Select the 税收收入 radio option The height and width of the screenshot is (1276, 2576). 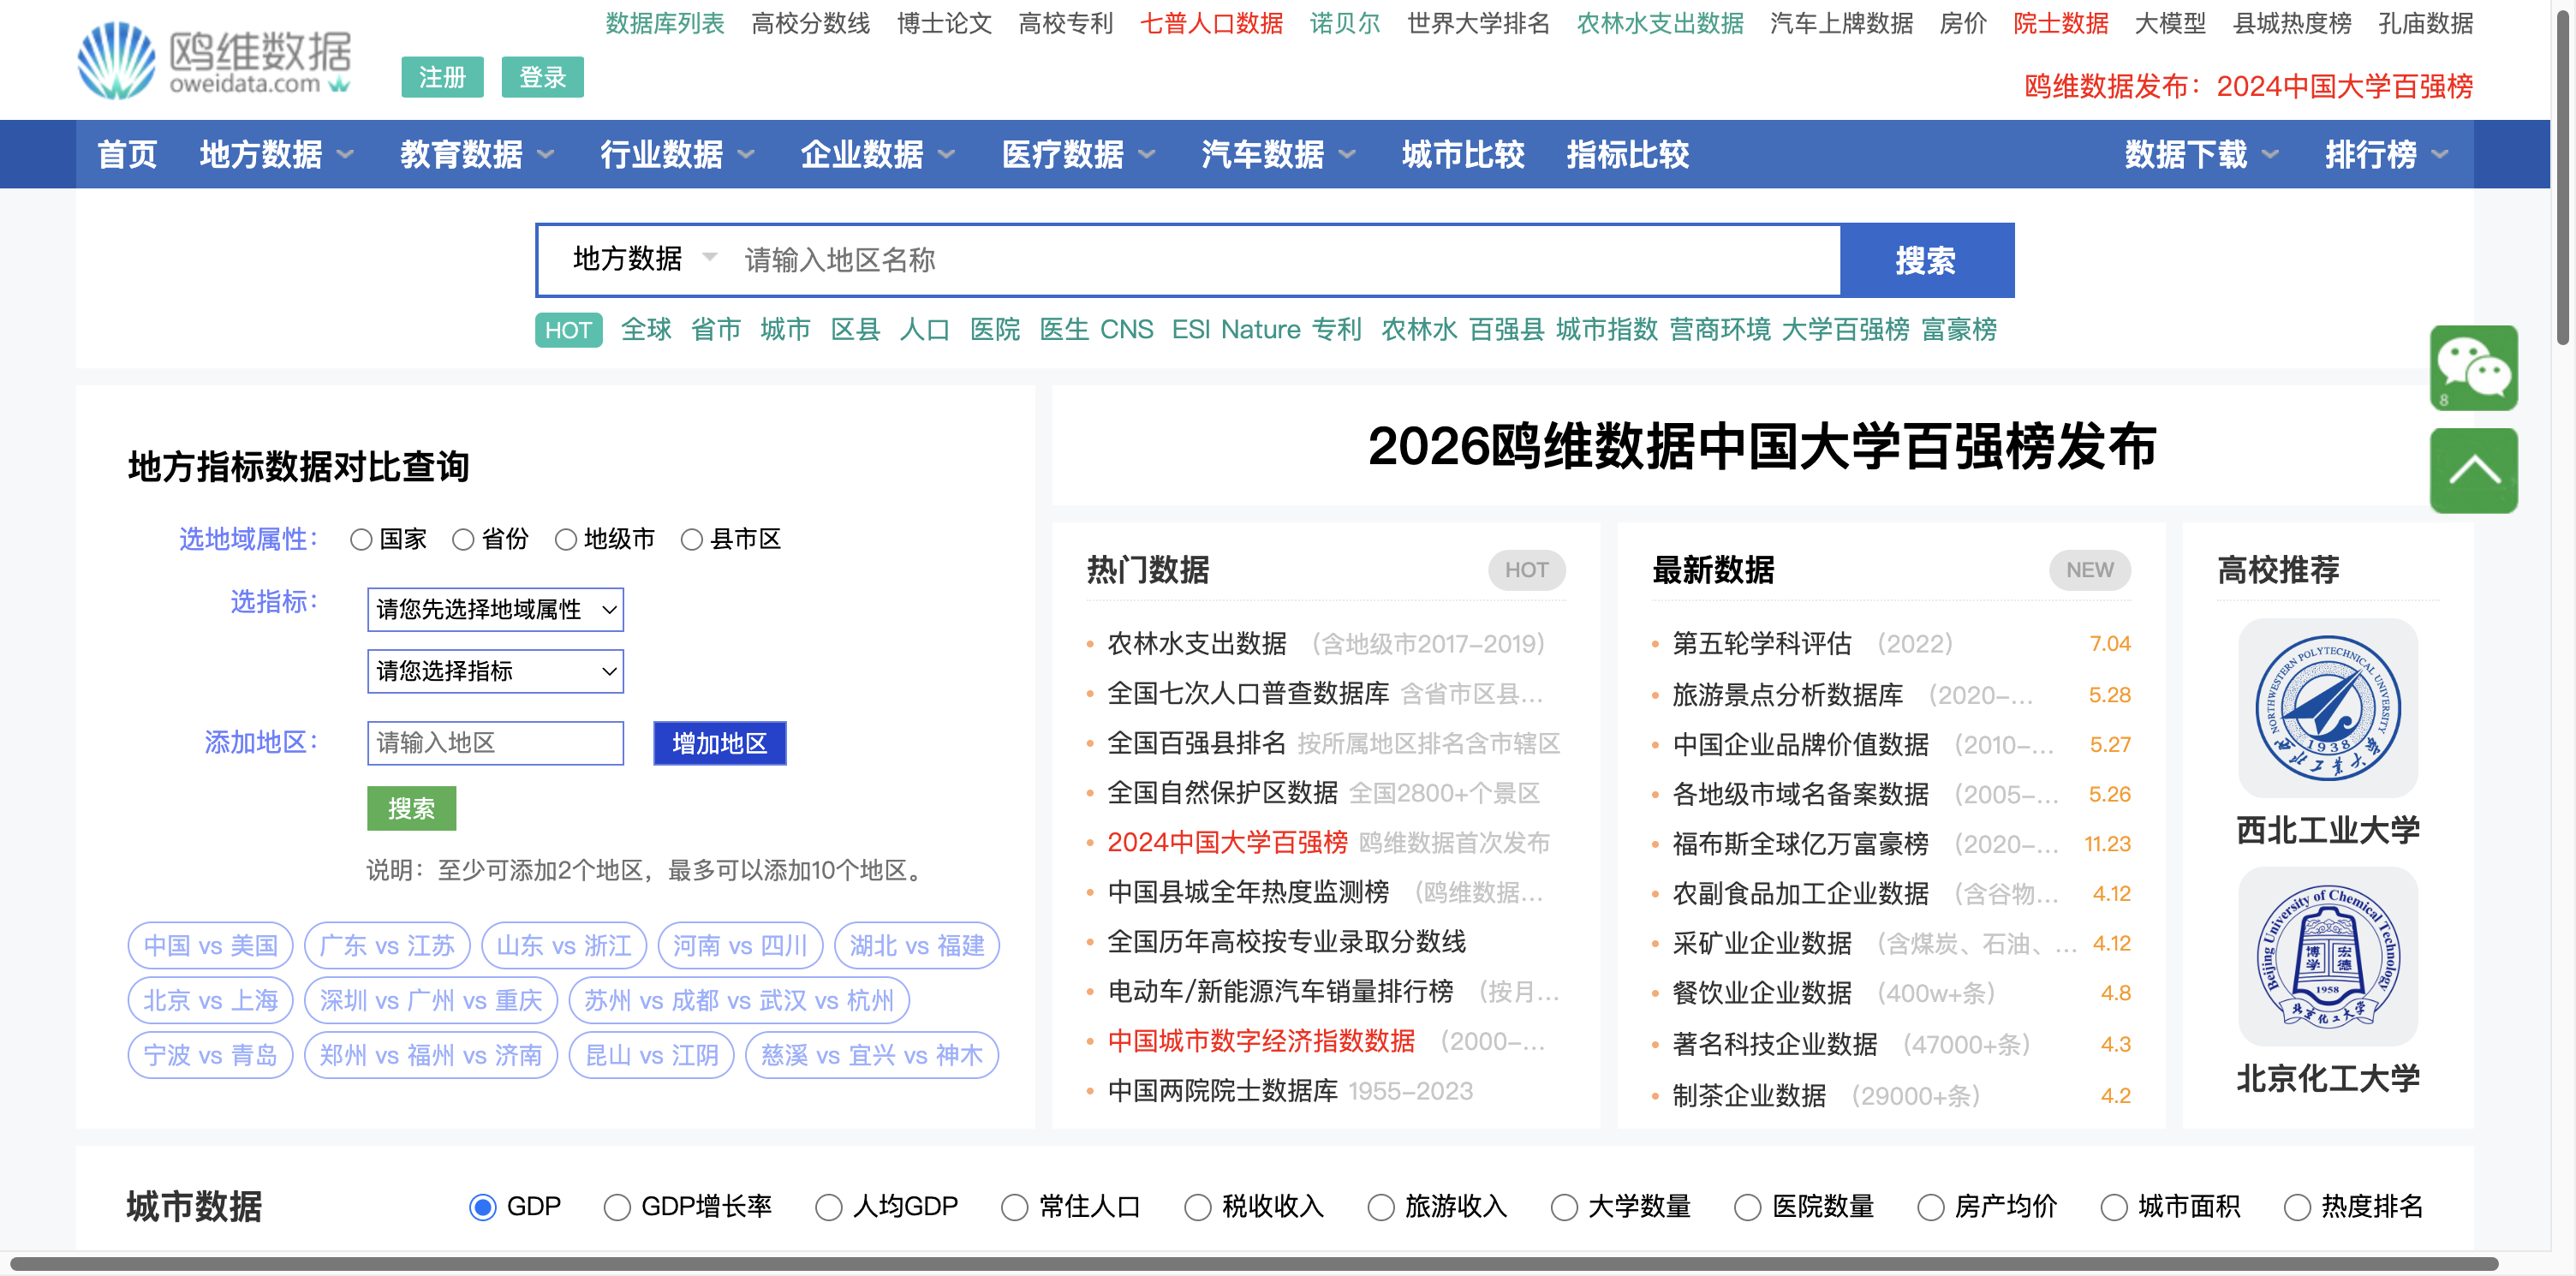1198,1207
